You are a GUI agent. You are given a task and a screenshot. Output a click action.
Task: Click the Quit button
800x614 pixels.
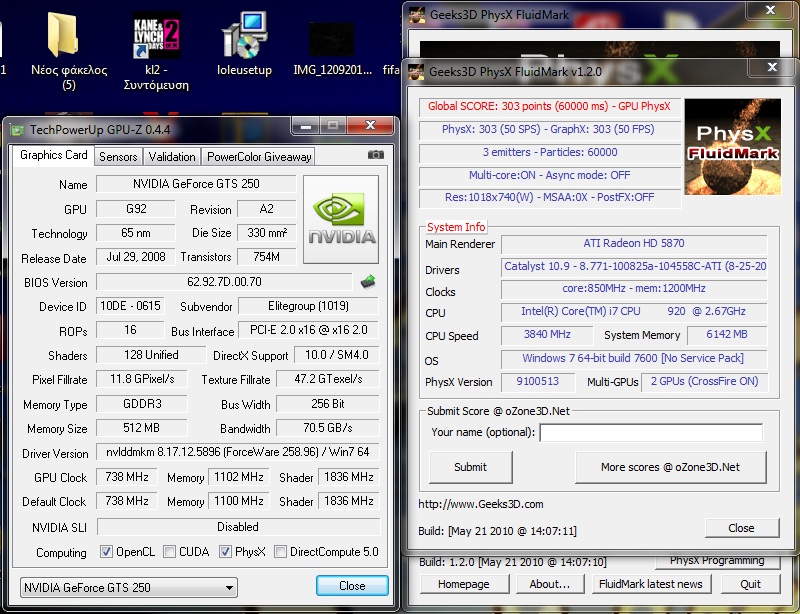tap(751, 584)
